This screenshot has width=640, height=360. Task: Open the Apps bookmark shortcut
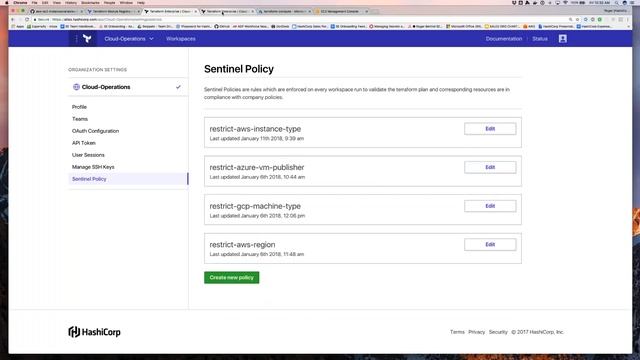tap(18, 27)
